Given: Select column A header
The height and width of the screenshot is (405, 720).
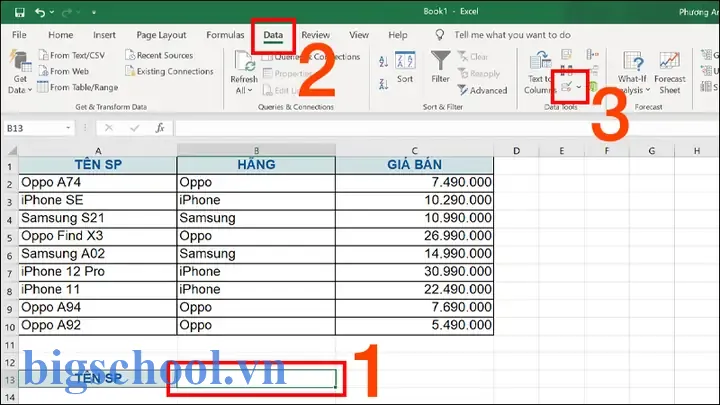Looking at the screenshot, I should coord(98,150).
